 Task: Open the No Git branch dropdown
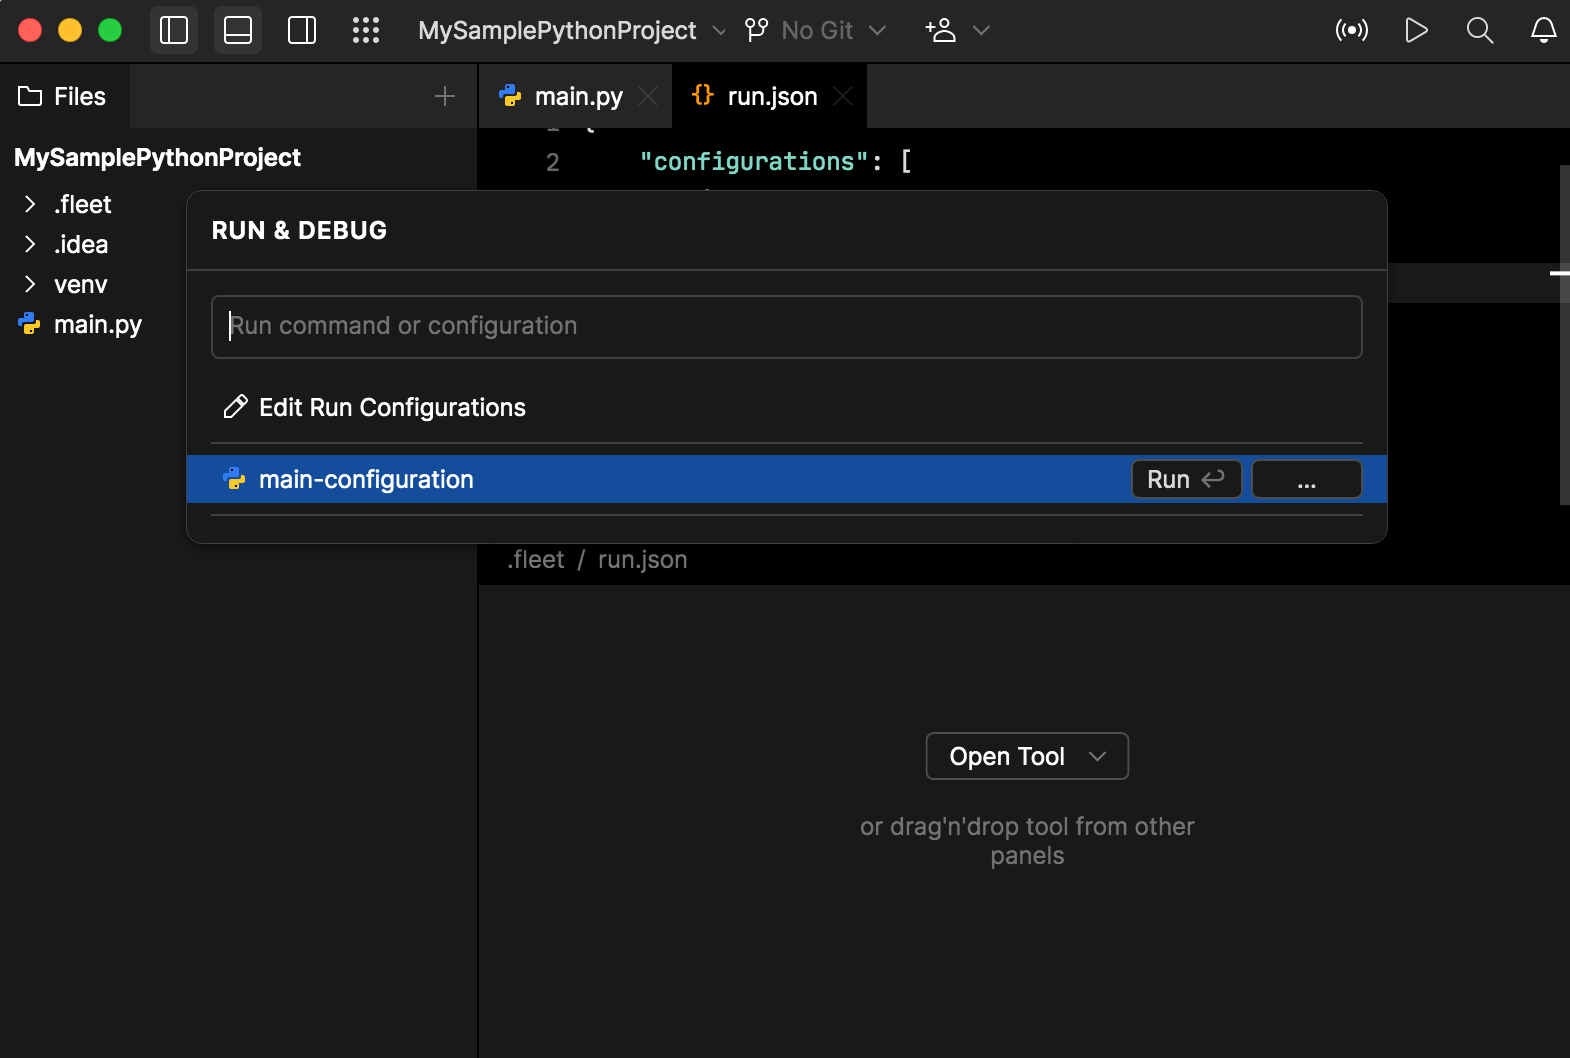tap(816, 30)
